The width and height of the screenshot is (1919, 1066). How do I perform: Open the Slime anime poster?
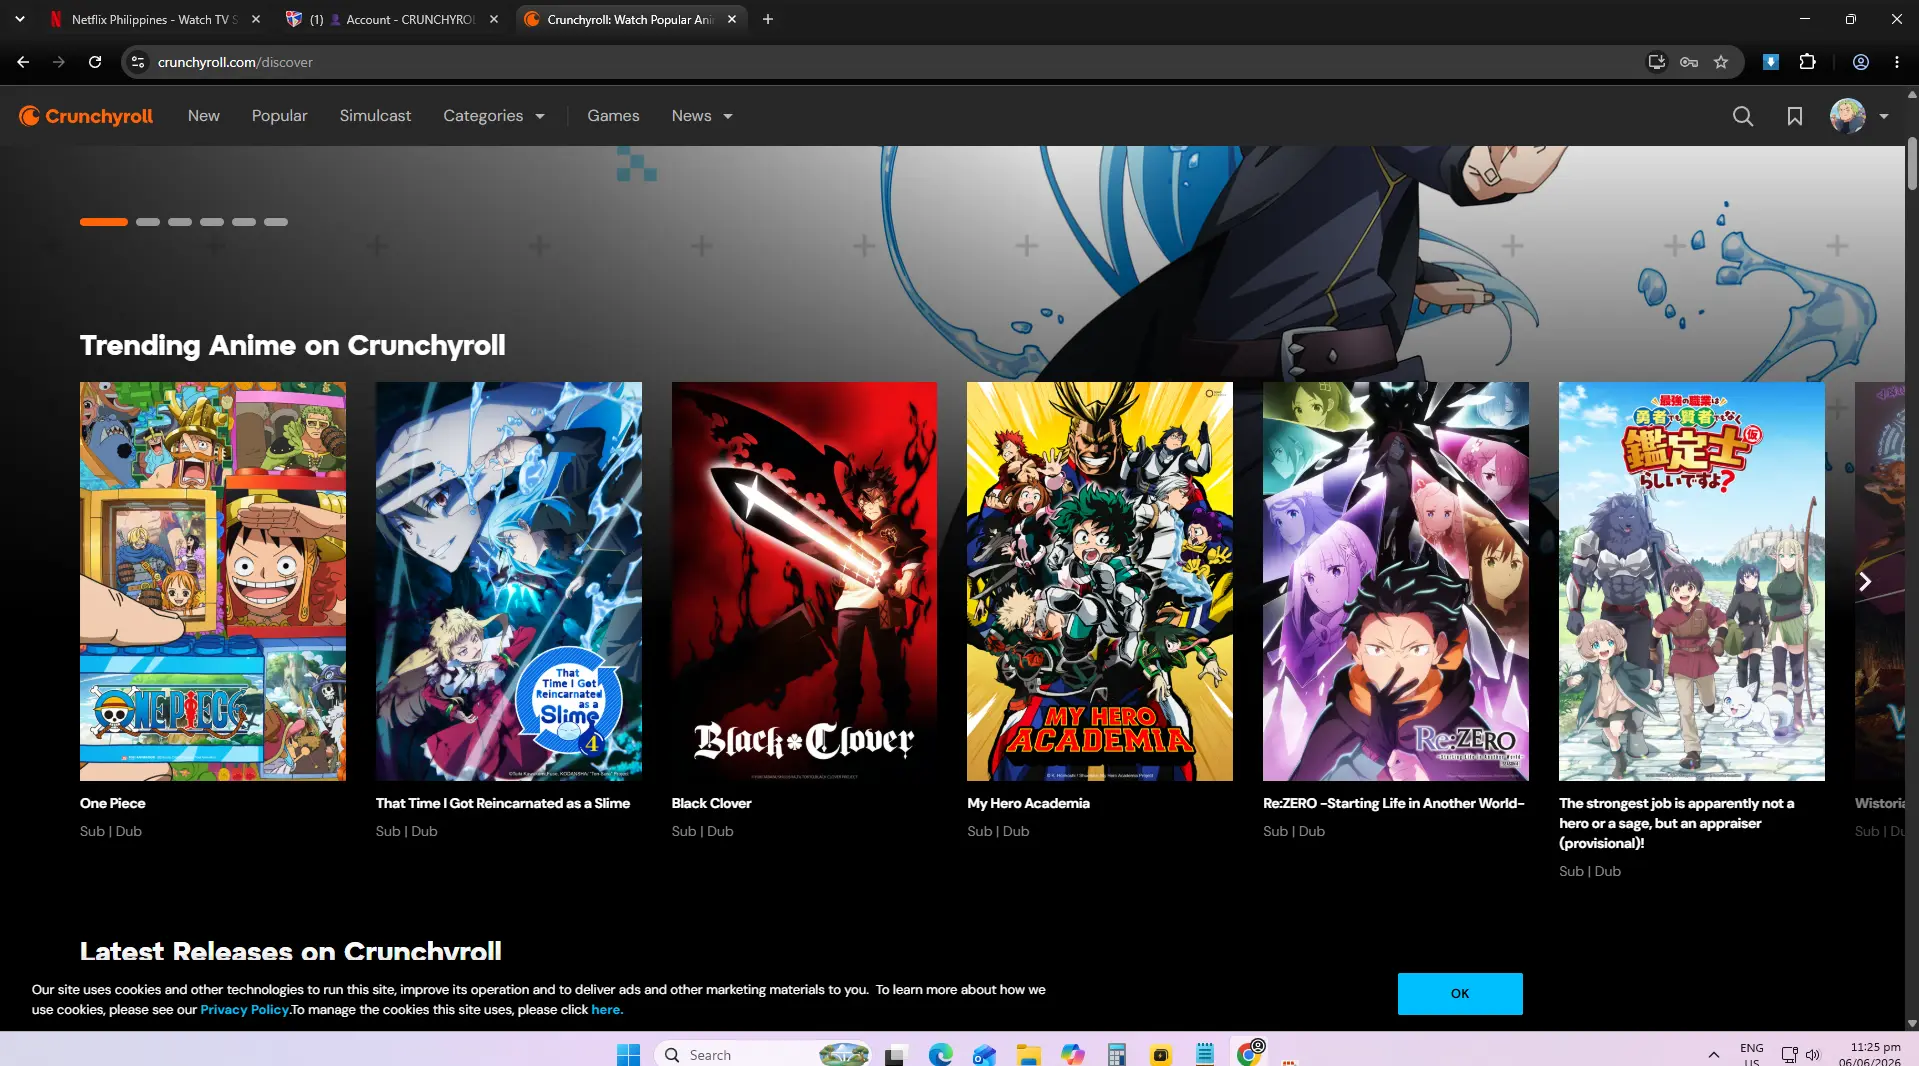pos(509,581)
